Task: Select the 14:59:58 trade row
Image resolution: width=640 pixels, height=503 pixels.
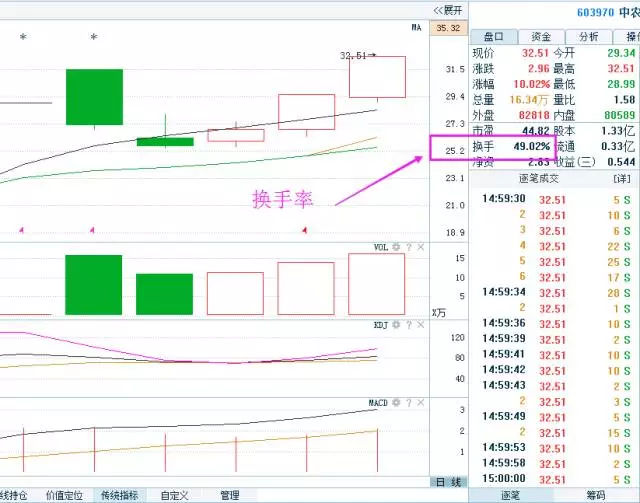Action: click(556, 463)
